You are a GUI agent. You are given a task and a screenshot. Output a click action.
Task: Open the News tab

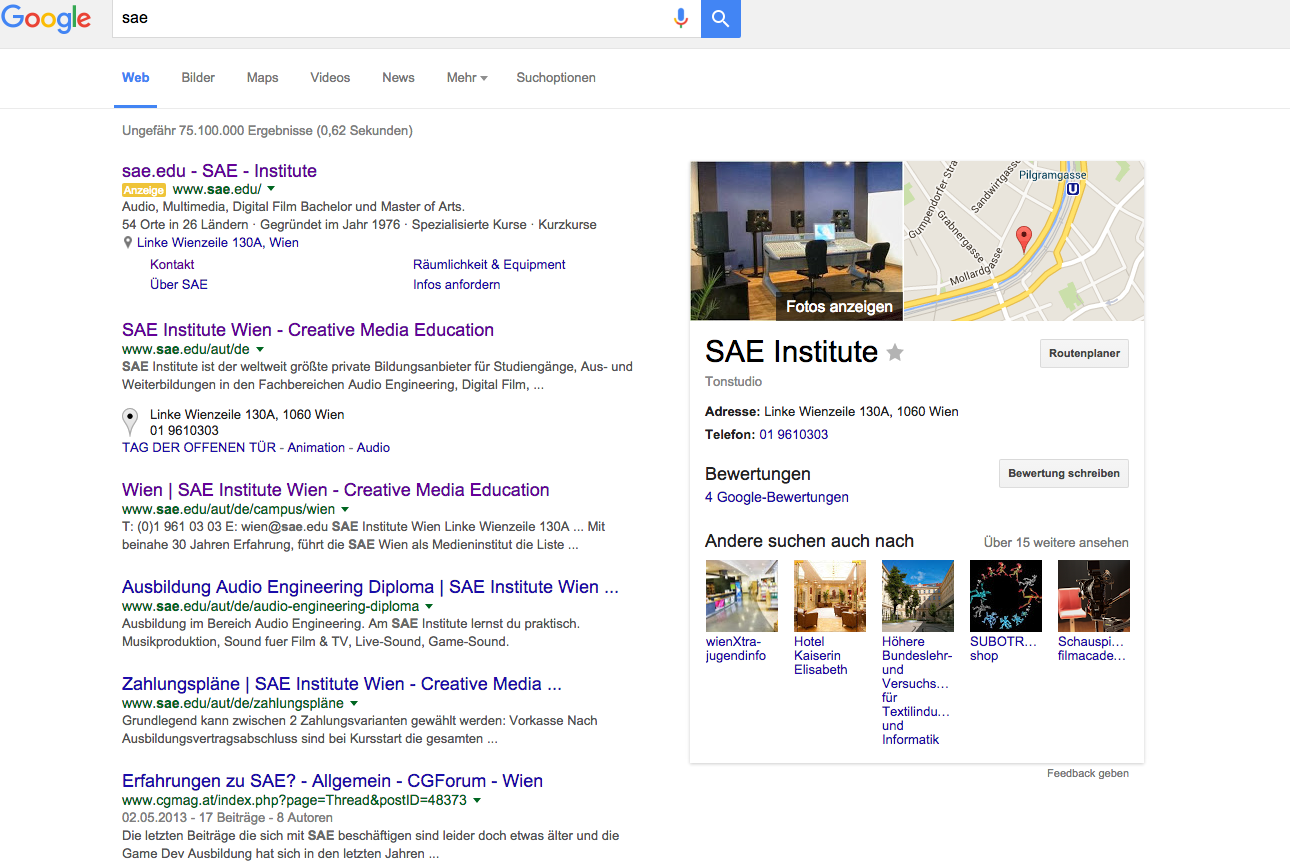(398, 77)
